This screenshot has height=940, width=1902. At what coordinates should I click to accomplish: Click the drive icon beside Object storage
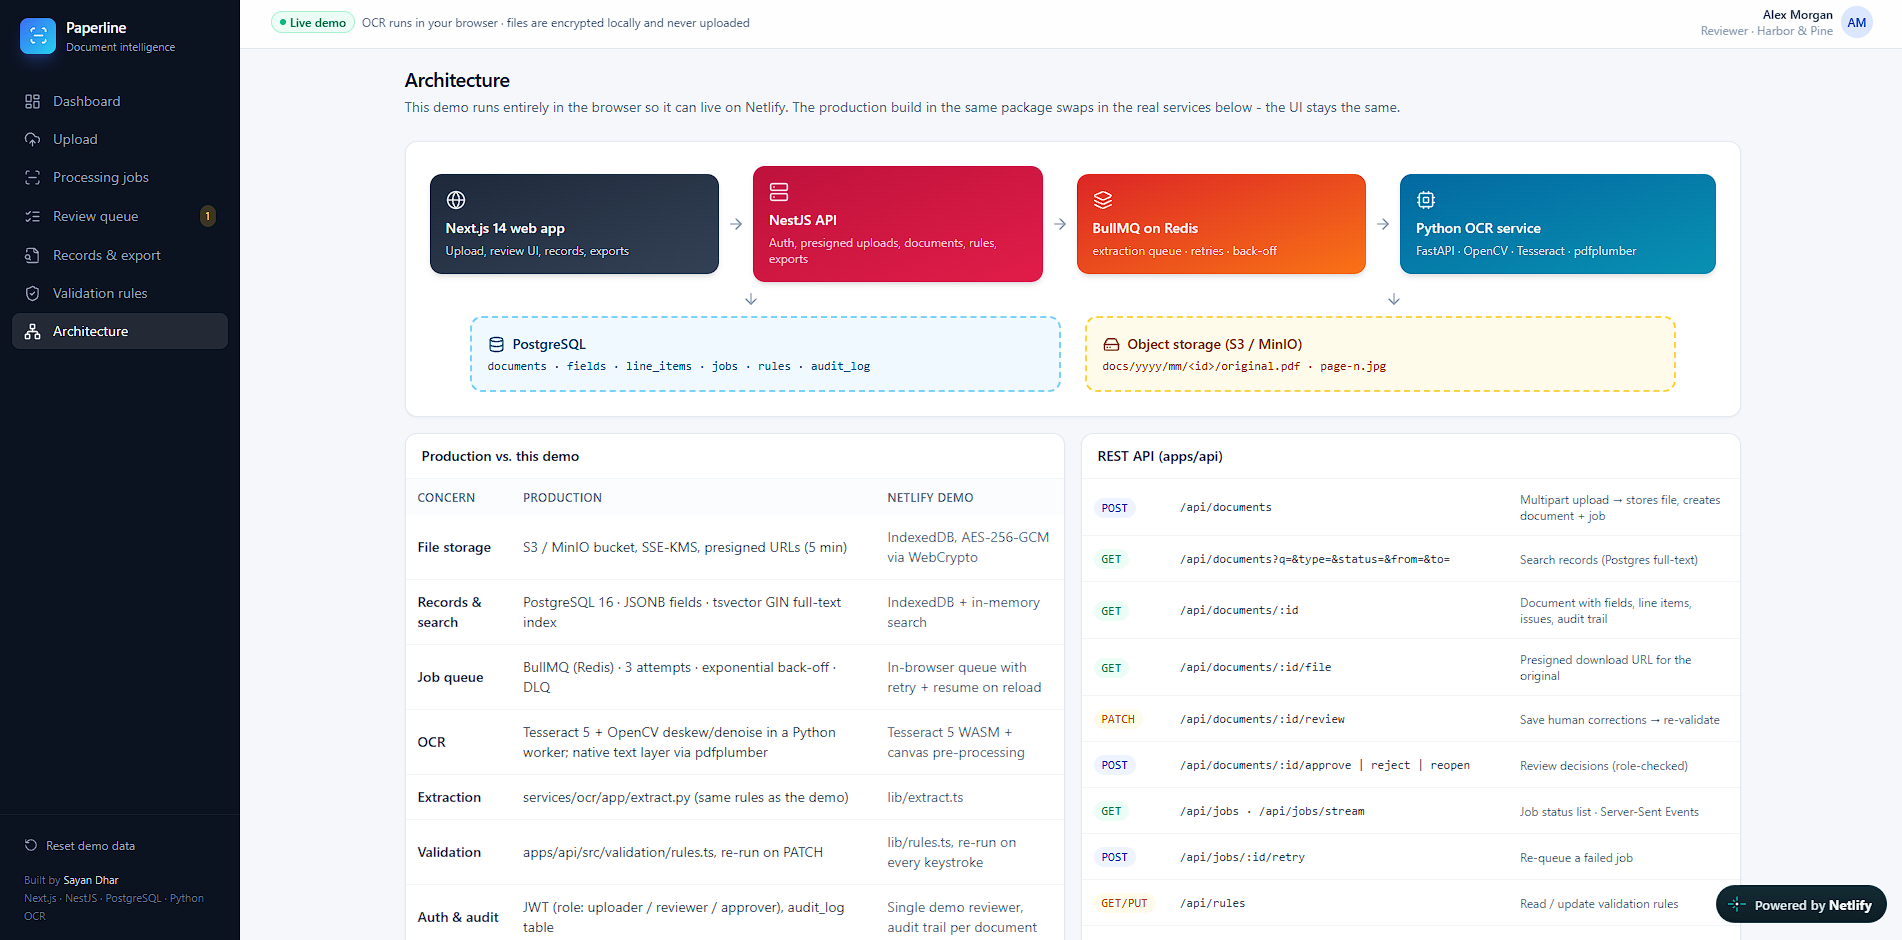click(x=1111, y=344)
